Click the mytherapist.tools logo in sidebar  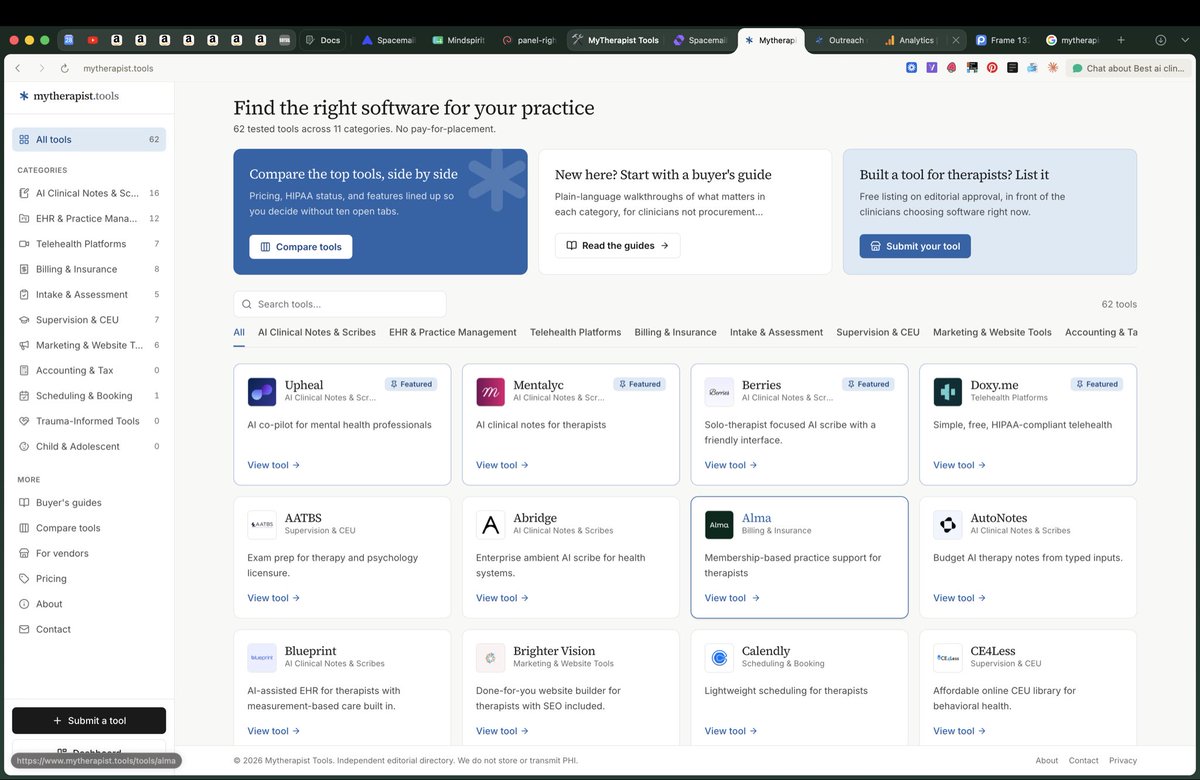pyautogui.click(x=69, y=96)
